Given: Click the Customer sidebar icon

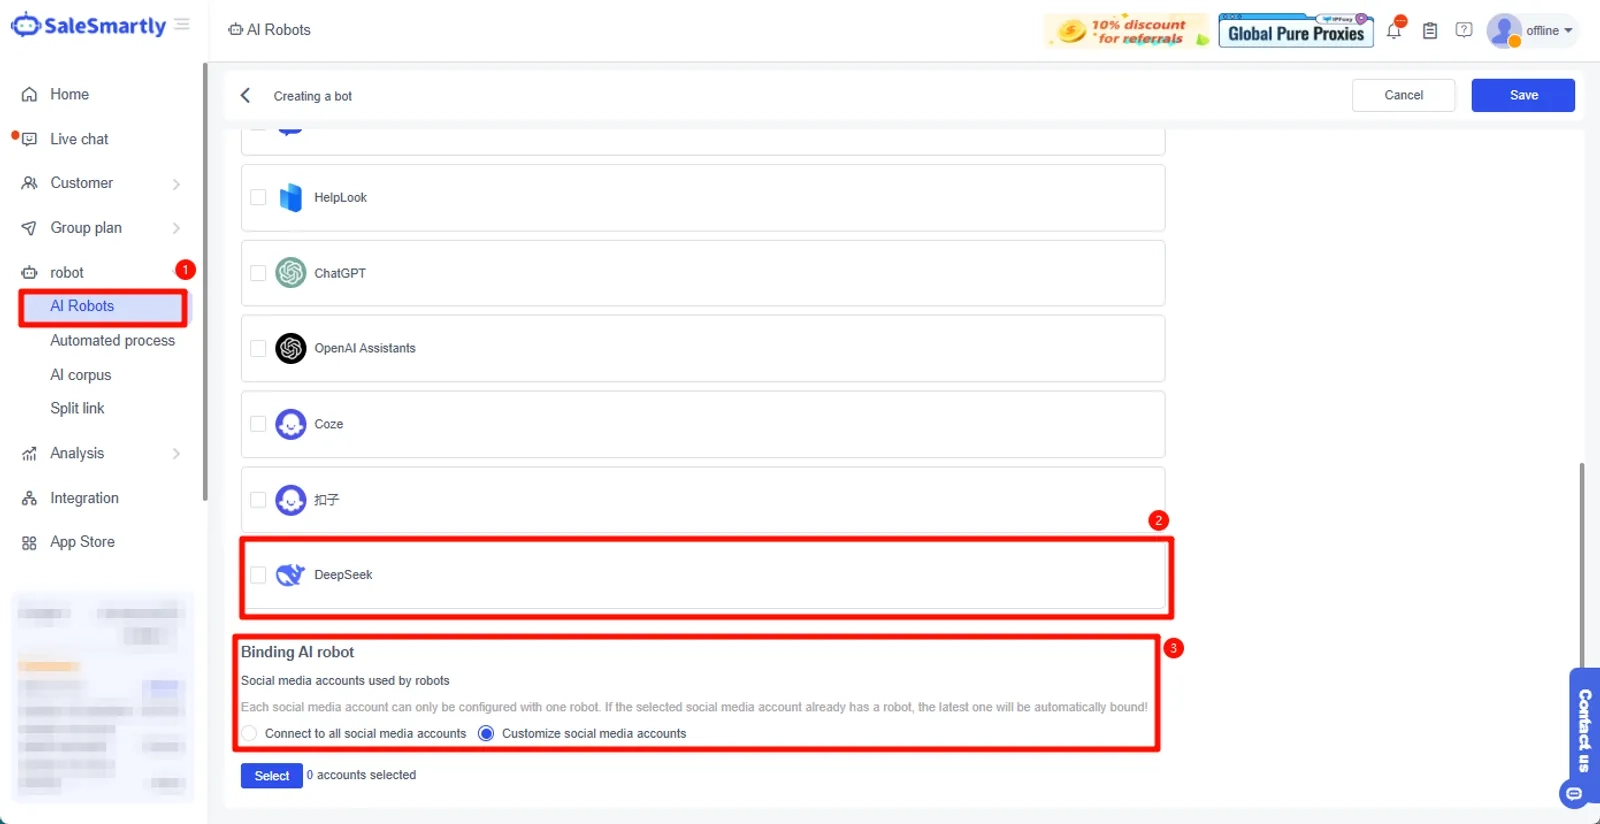Looking at the screenshot, I should [29, 183].
